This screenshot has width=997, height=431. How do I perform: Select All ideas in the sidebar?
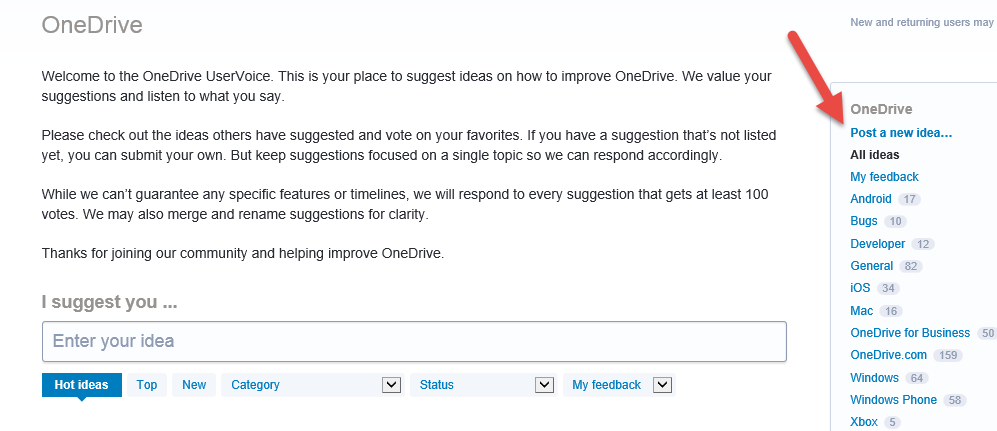(875, 155)
